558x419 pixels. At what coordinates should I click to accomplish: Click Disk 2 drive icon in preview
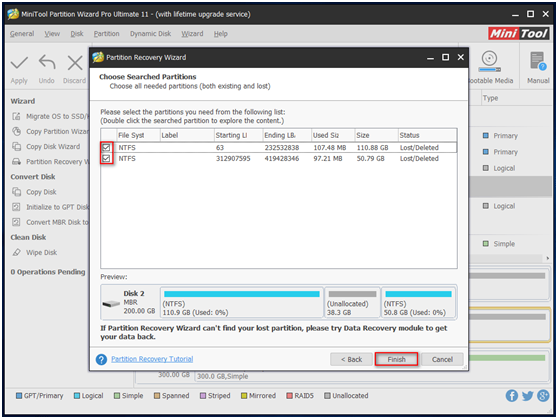[x=111, y=303]
